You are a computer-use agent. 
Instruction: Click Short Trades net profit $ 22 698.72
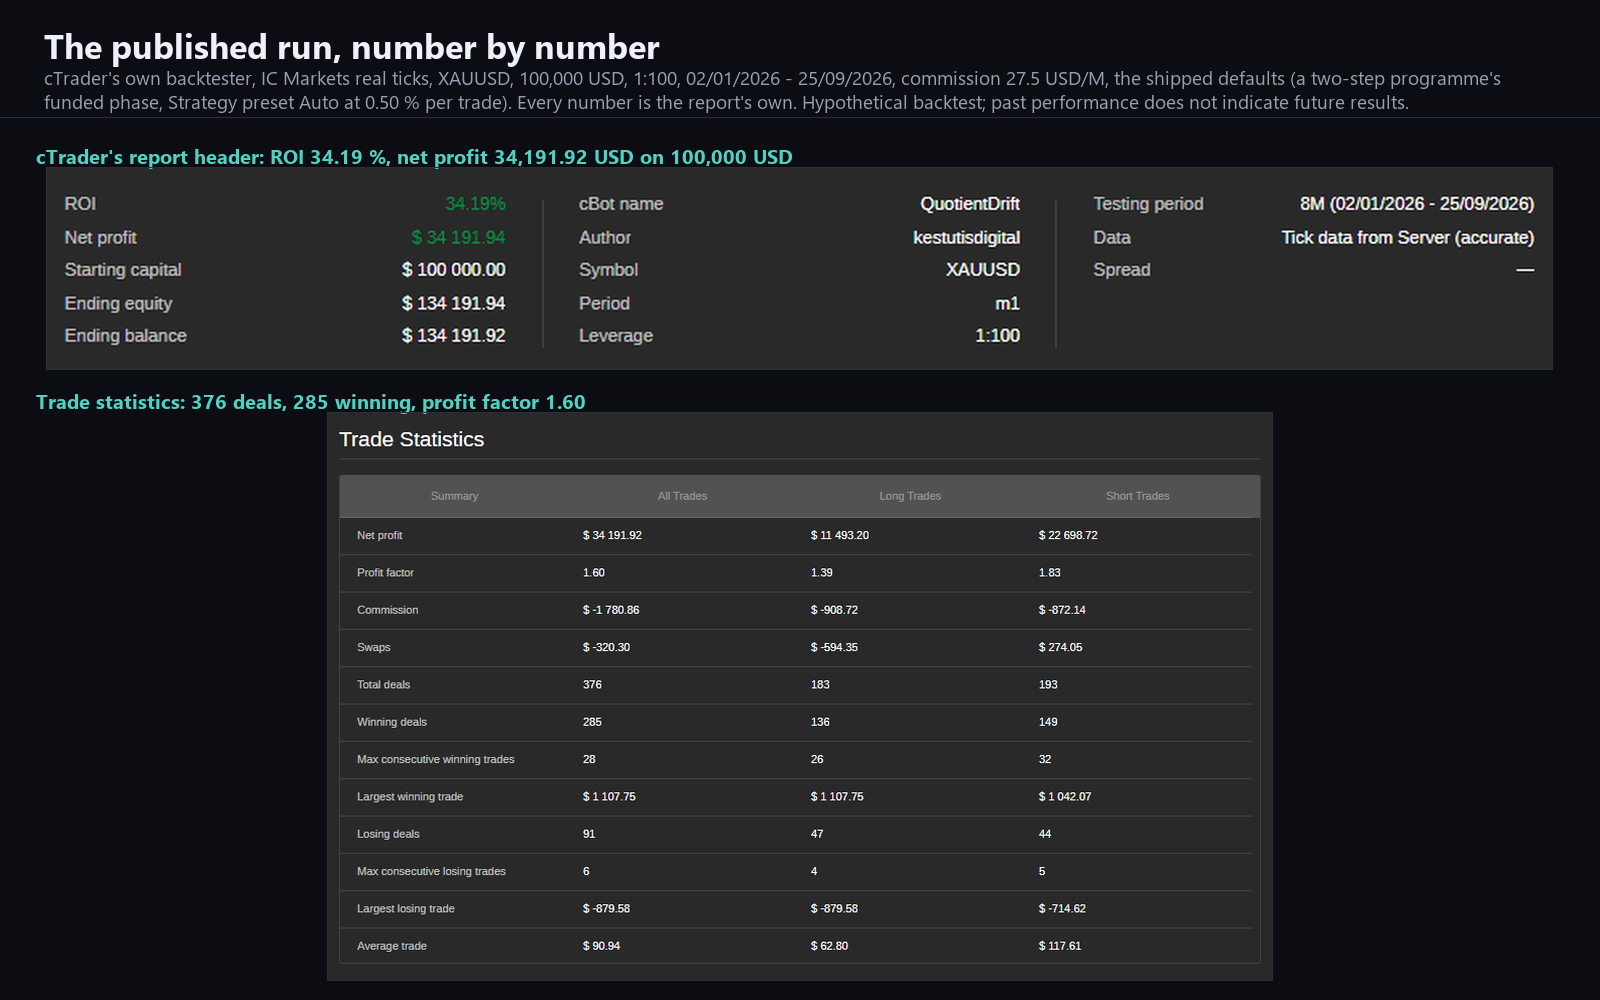coord(1068,536)
